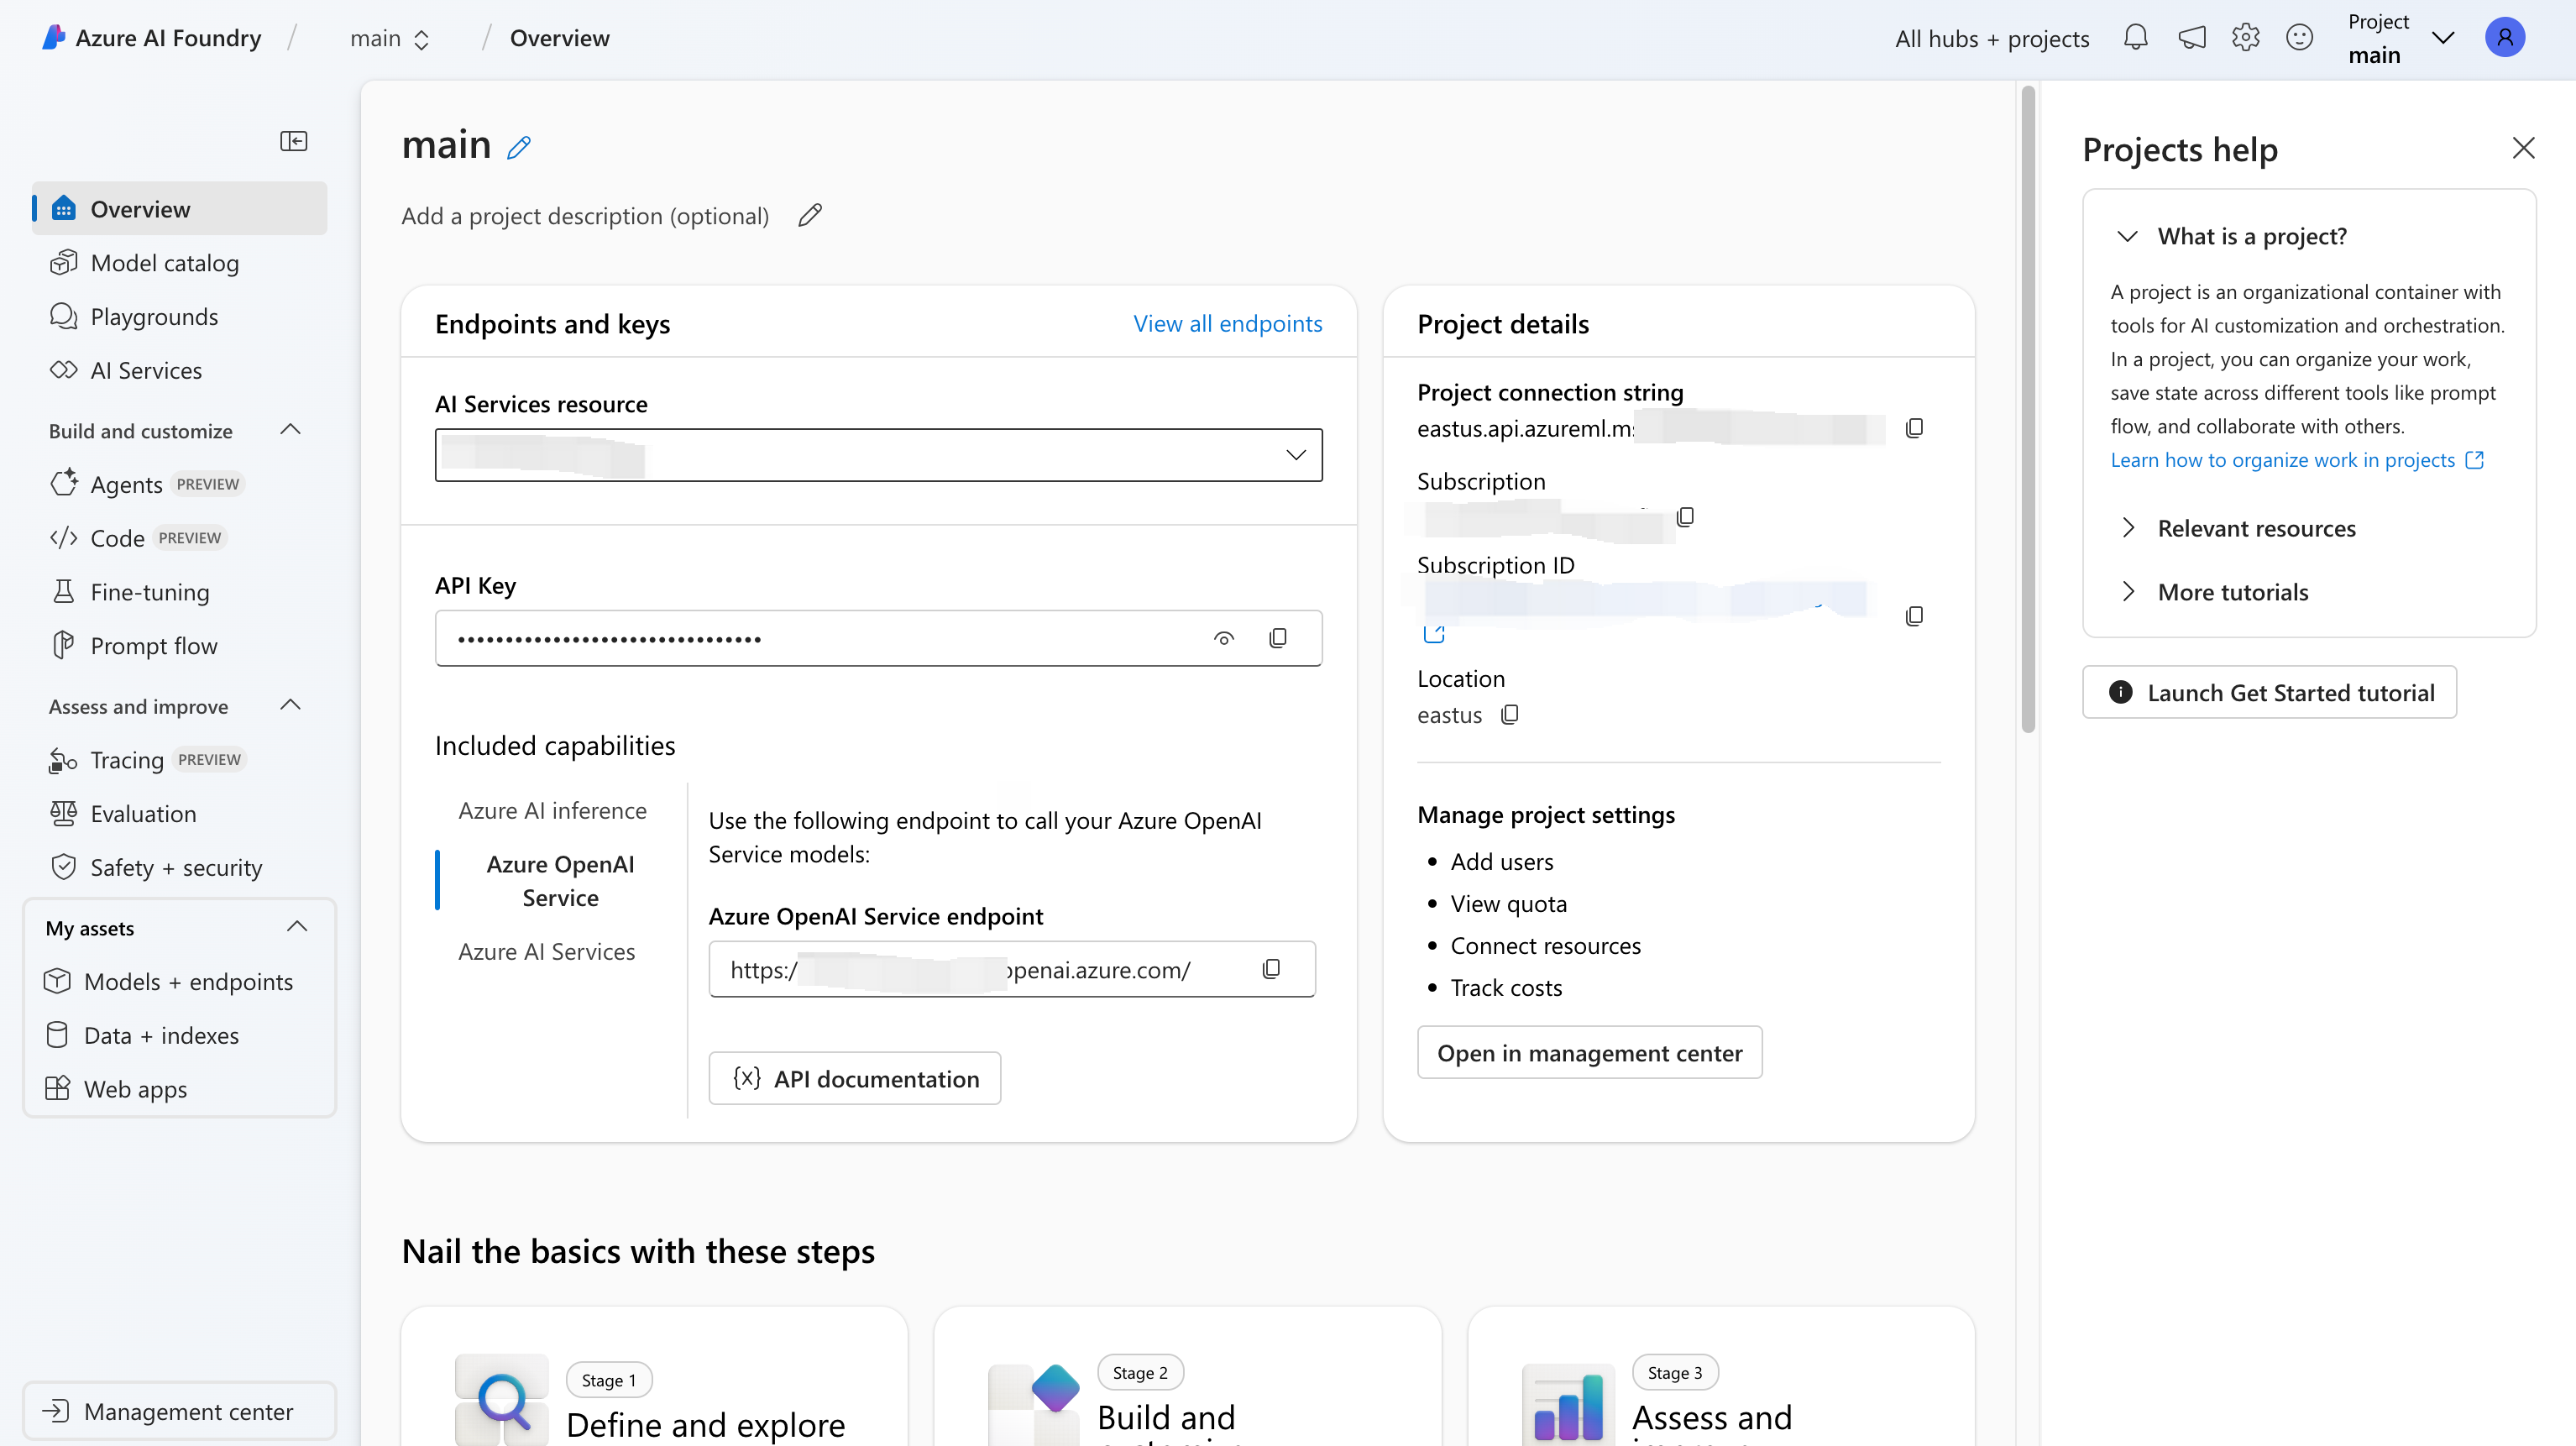Image resolution: width=2576 pixels, height=1446 pixels.
Task: Copy the eastus location value
Action: (x=1510, y=714)
